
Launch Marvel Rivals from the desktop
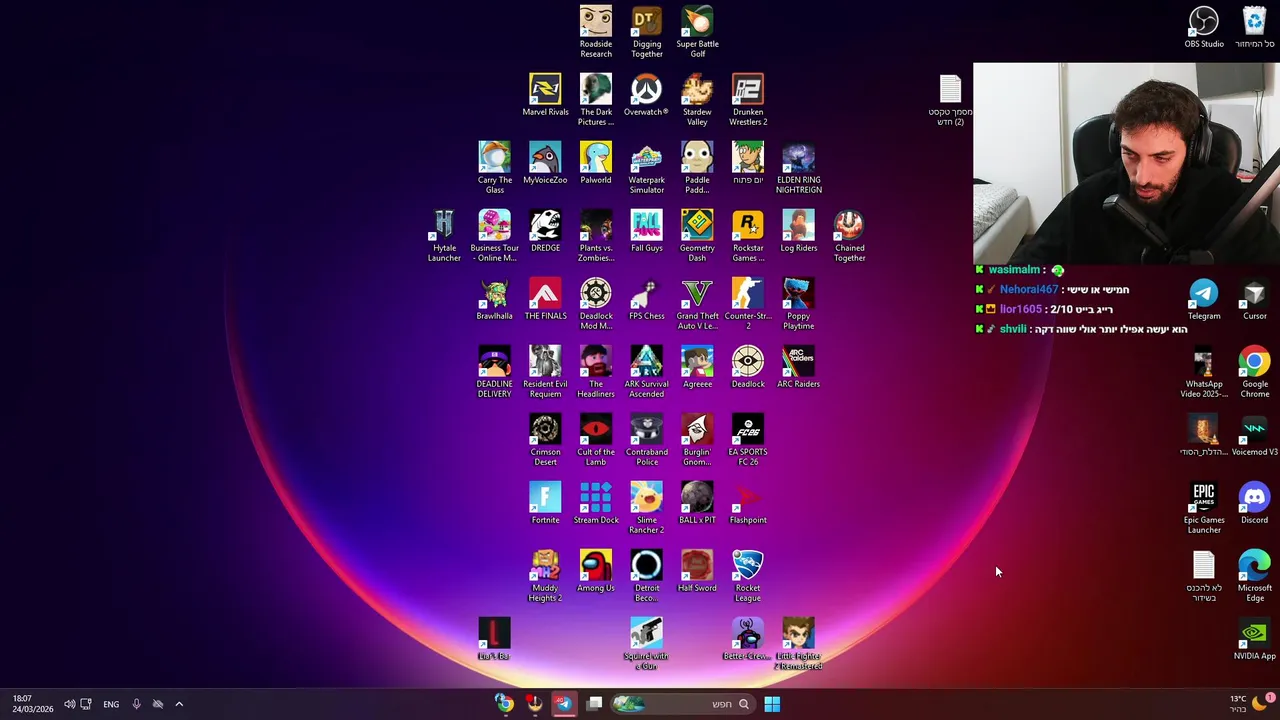(545, 95)
